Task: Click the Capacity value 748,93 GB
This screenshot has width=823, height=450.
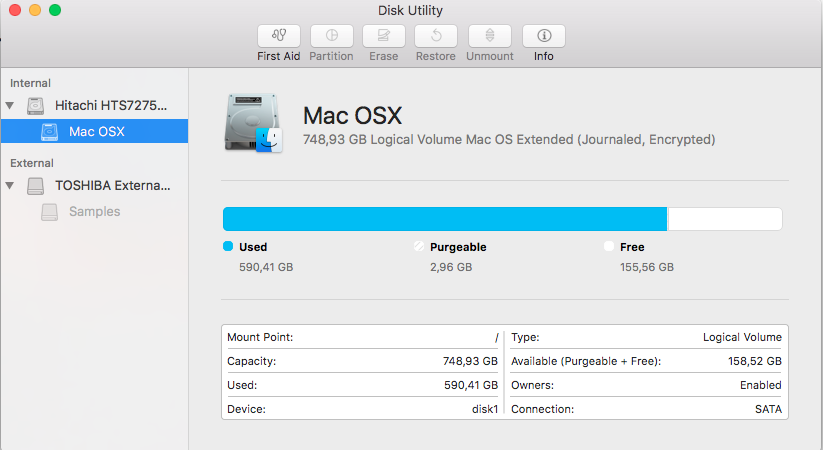Action: pyautogui.click(x=470, y=361)
